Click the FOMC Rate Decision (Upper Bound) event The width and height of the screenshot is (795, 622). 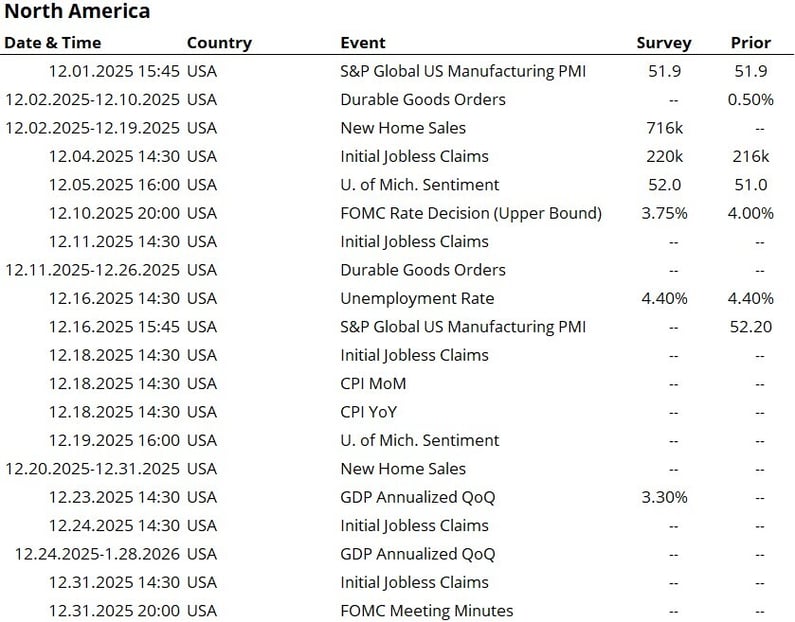(471, 213)
